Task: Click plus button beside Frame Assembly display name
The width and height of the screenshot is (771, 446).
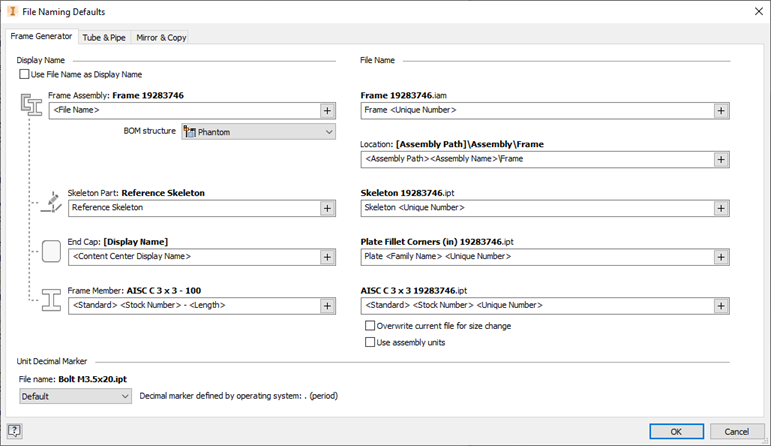Action: point(327,110)
